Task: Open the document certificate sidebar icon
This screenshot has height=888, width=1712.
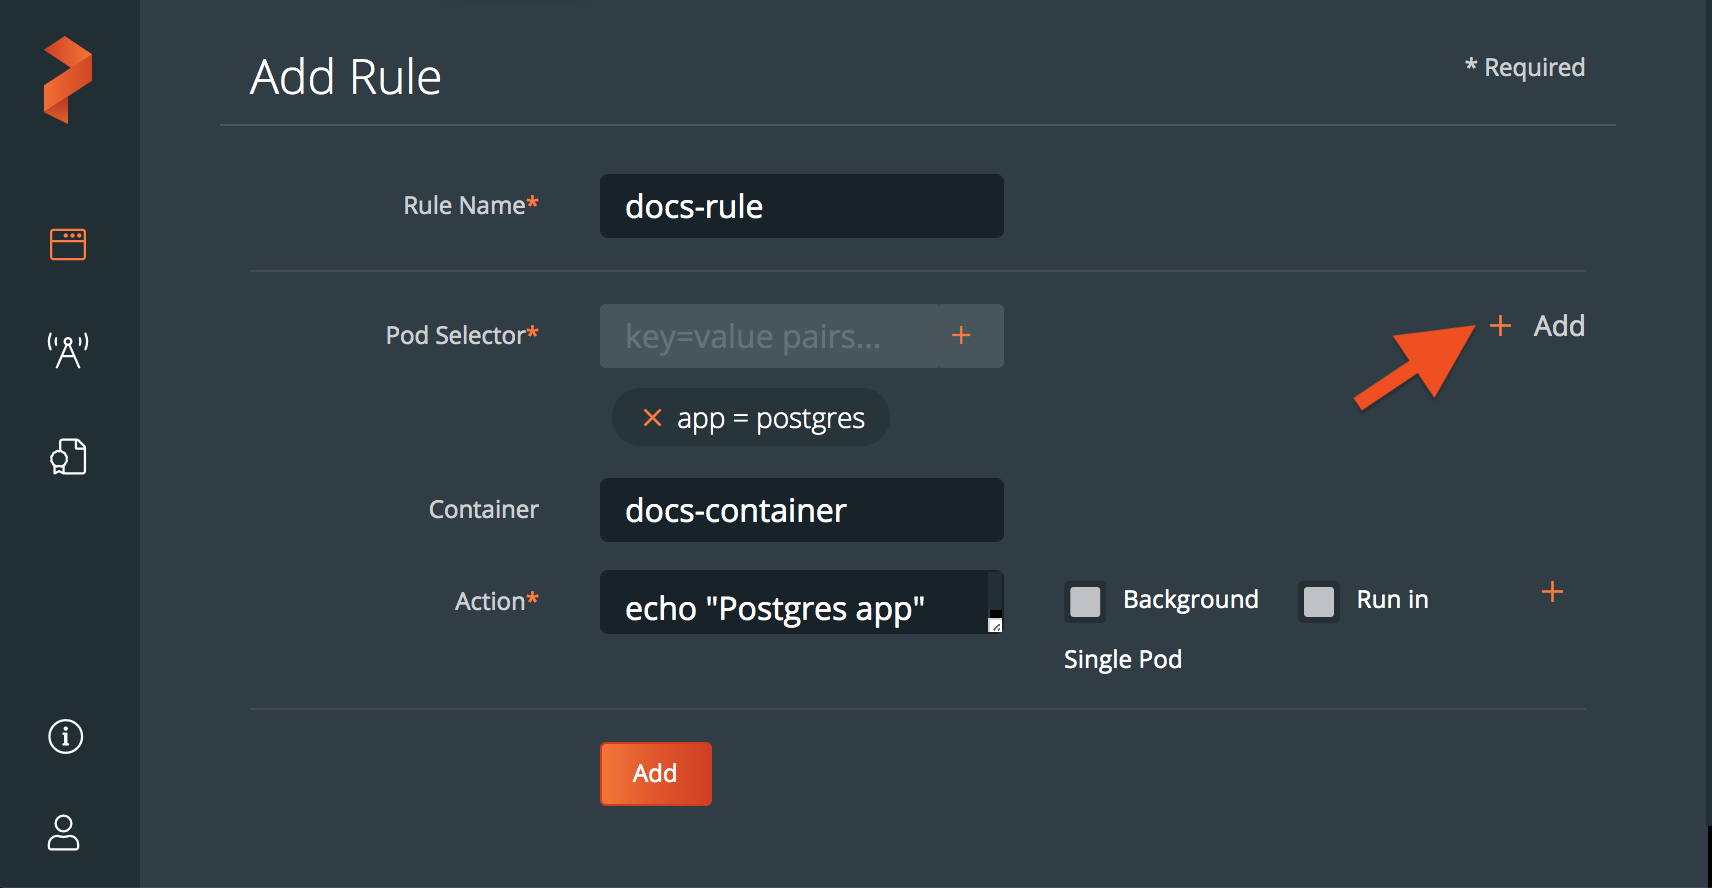Action: [68, 457]
